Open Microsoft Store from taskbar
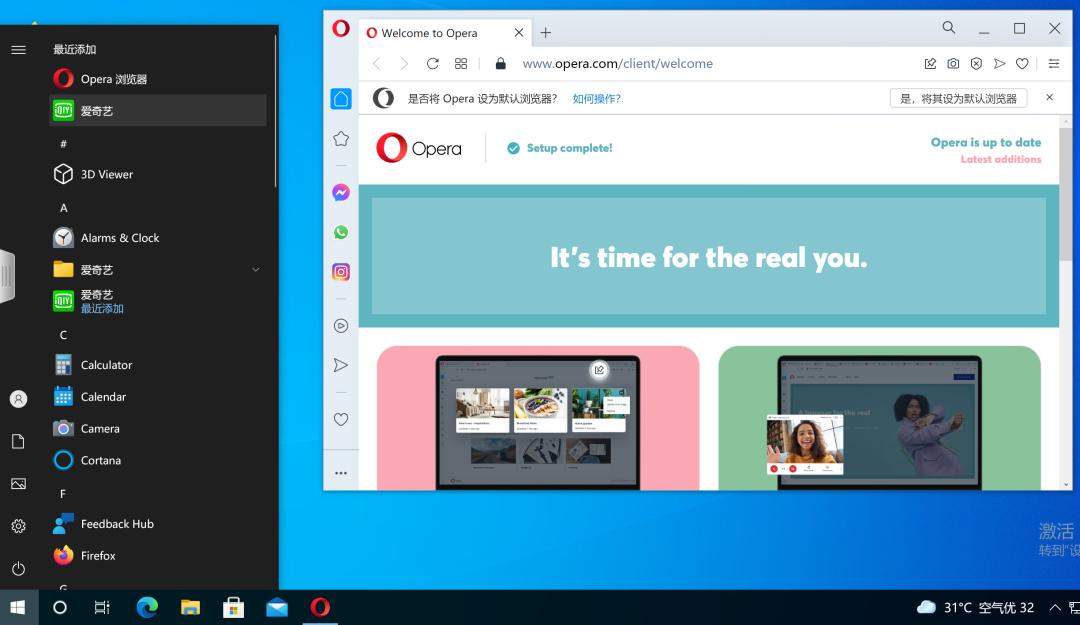 point(233,607)
